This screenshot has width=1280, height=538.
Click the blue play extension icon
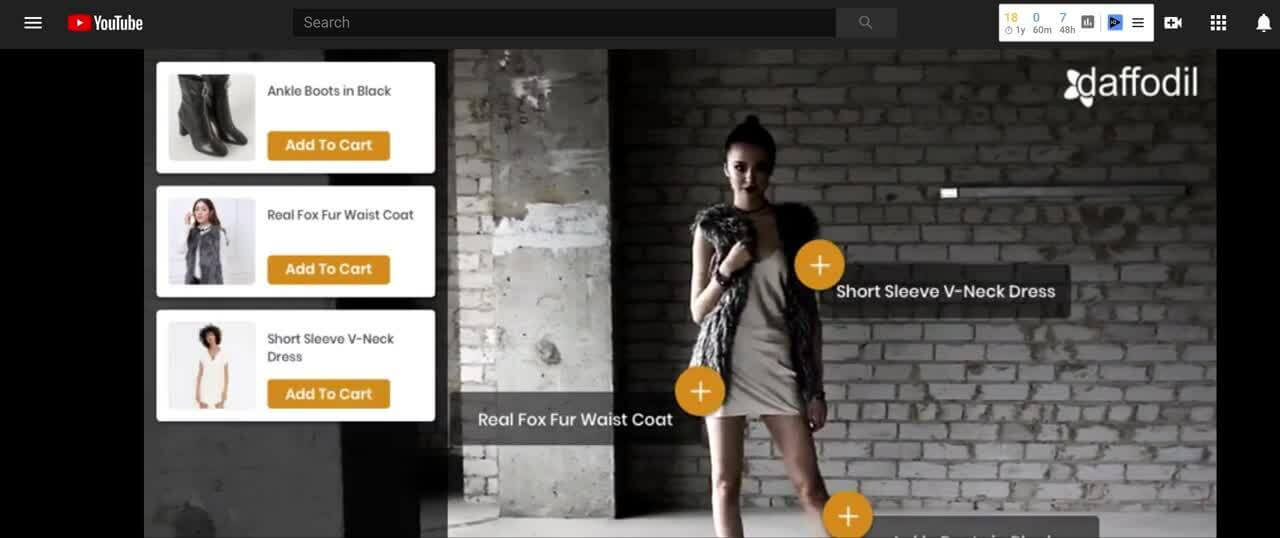(1115, 22)
